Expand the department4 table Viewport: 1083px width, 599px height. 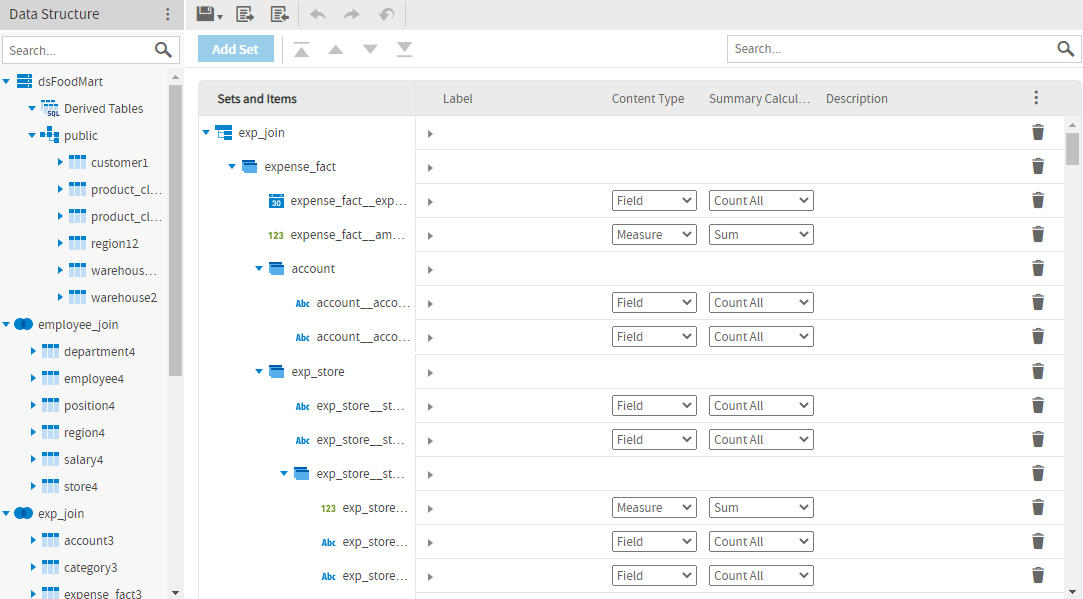[x=33, y=351]
